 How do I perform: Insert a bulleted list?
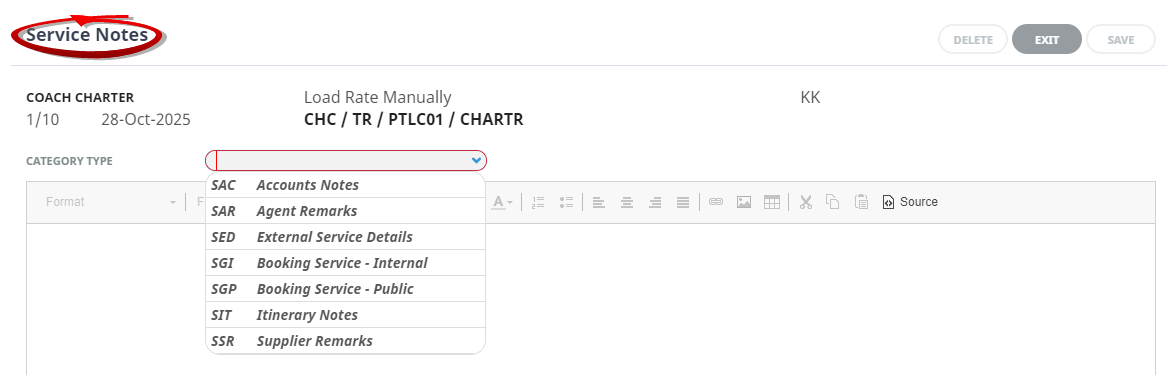click(566, 202)
